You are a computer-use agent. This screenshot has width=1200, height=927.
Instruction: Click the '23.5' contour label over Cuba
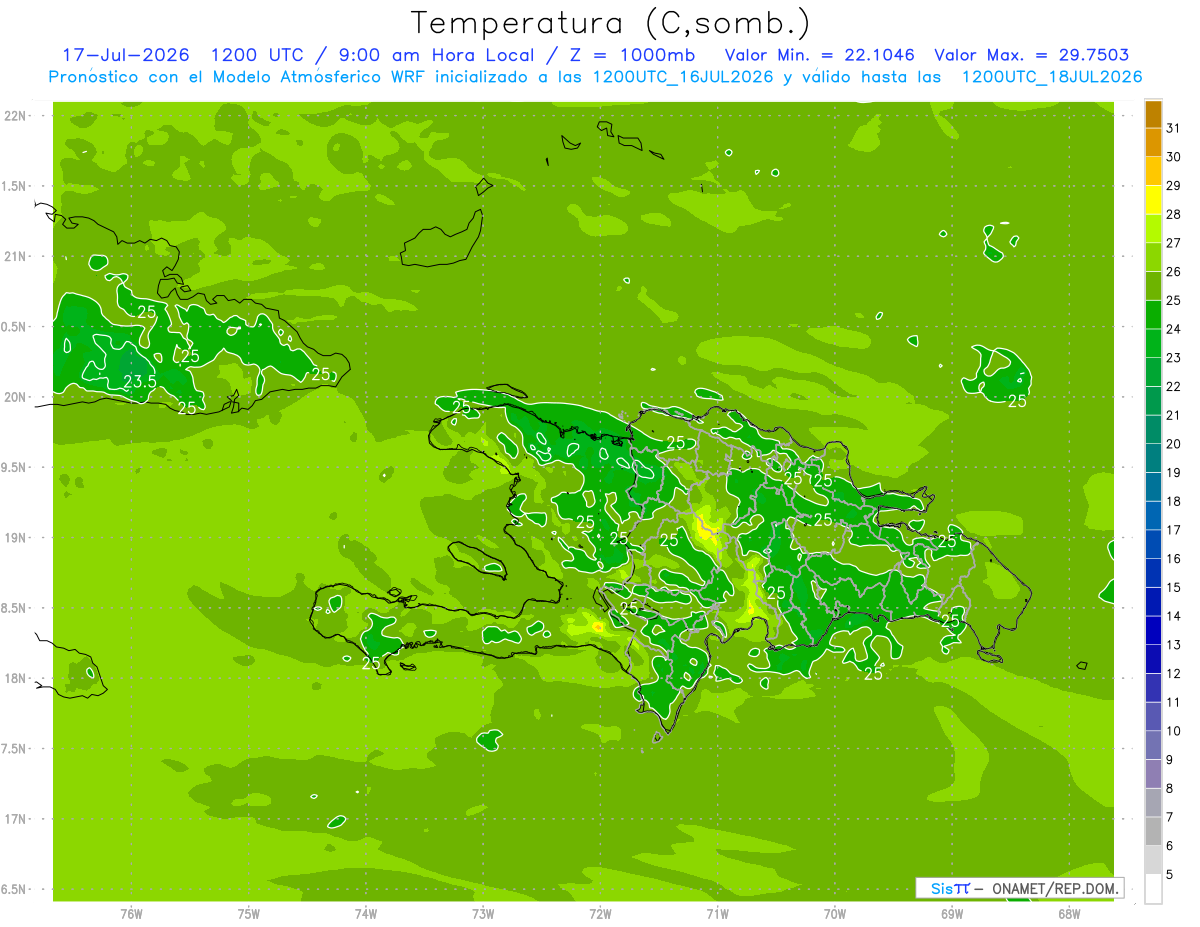tap(139, 381)
